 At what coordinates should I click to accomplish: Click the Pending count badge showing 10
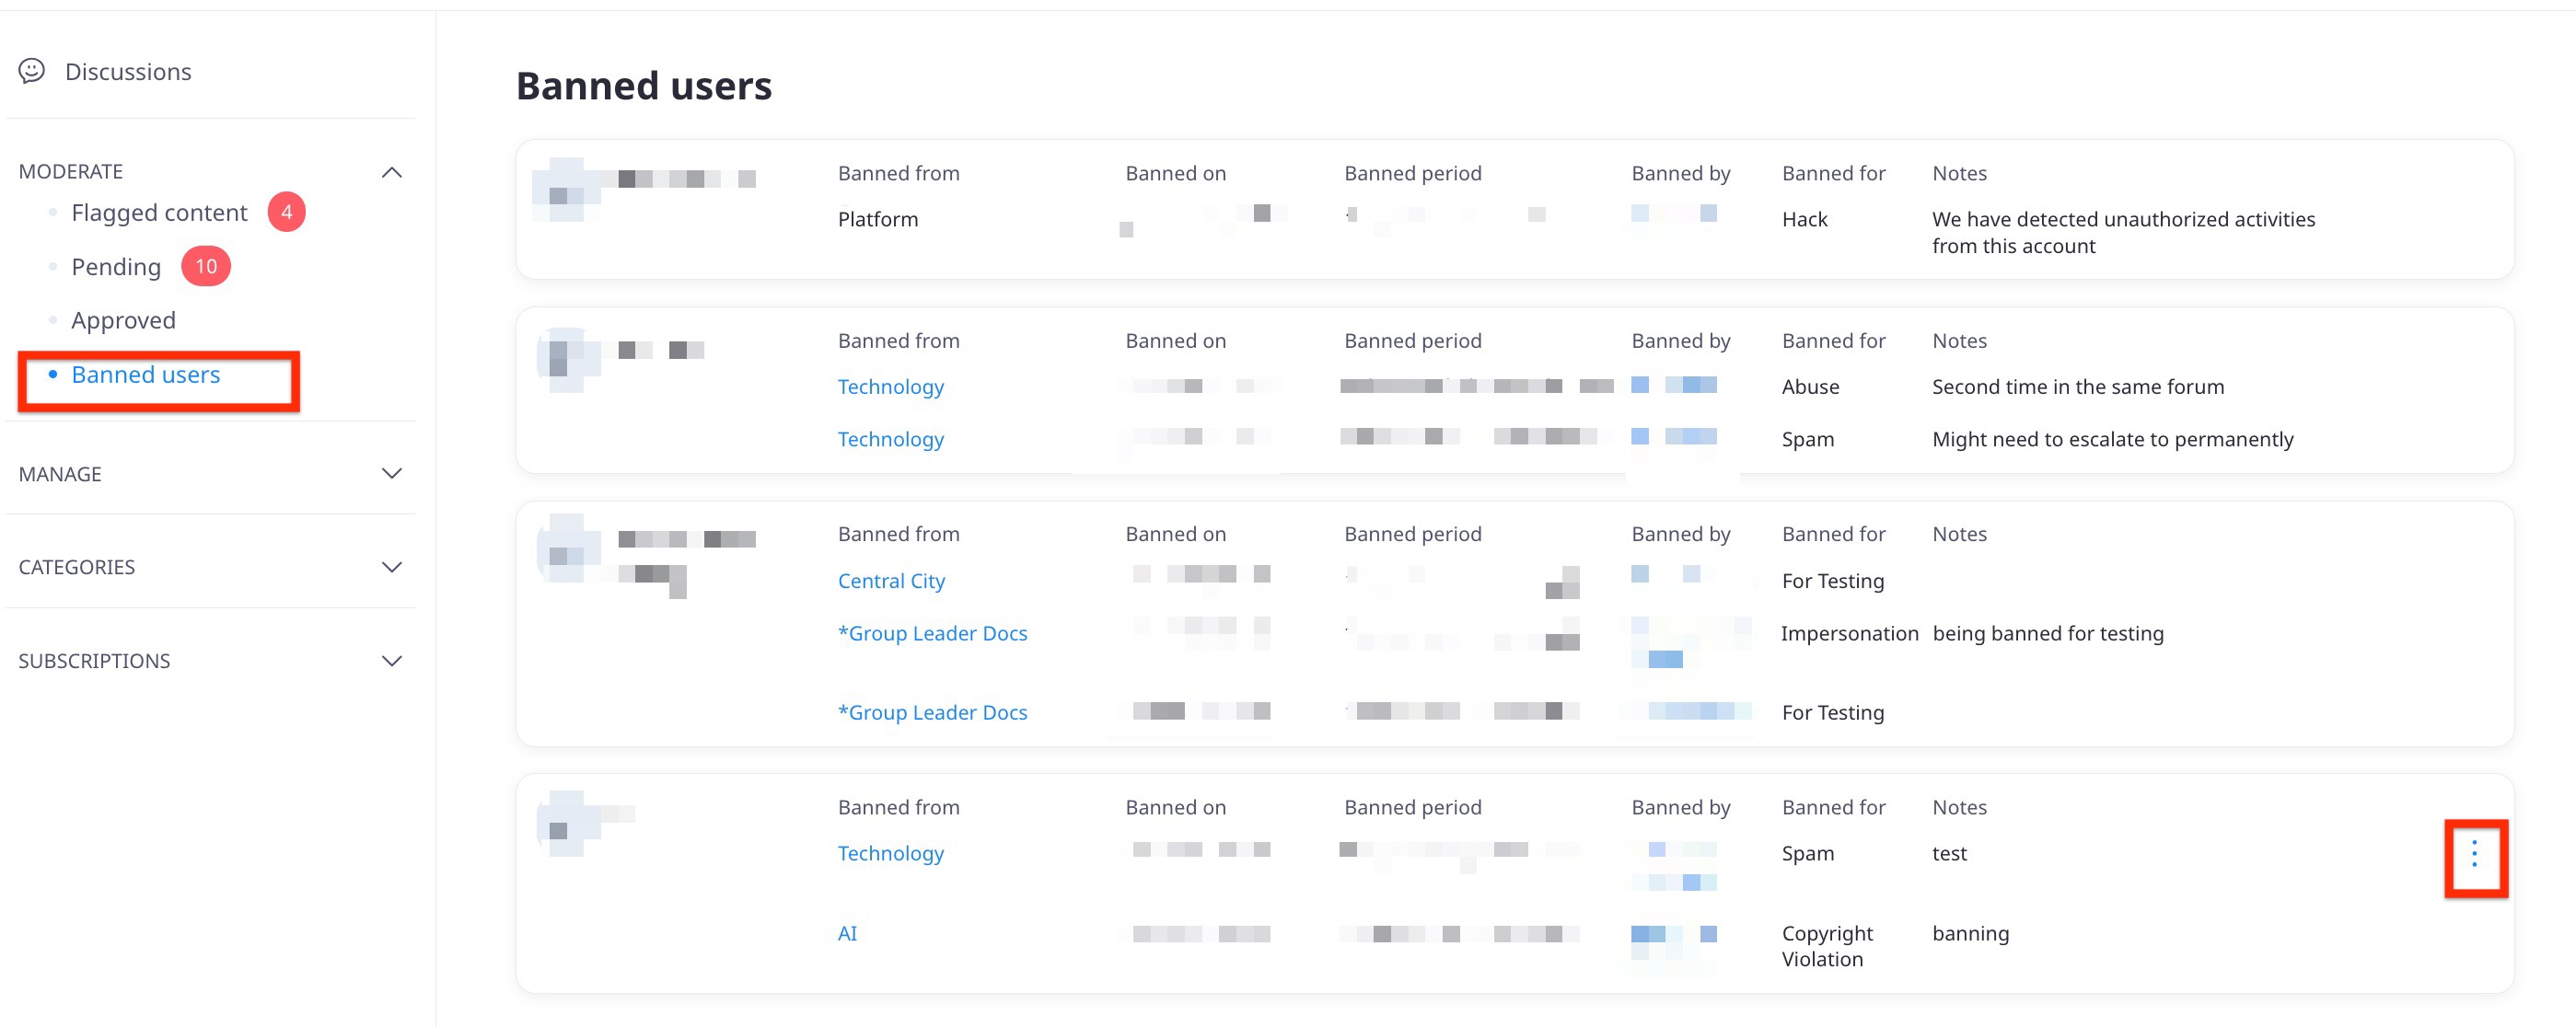tap(206, 266)
